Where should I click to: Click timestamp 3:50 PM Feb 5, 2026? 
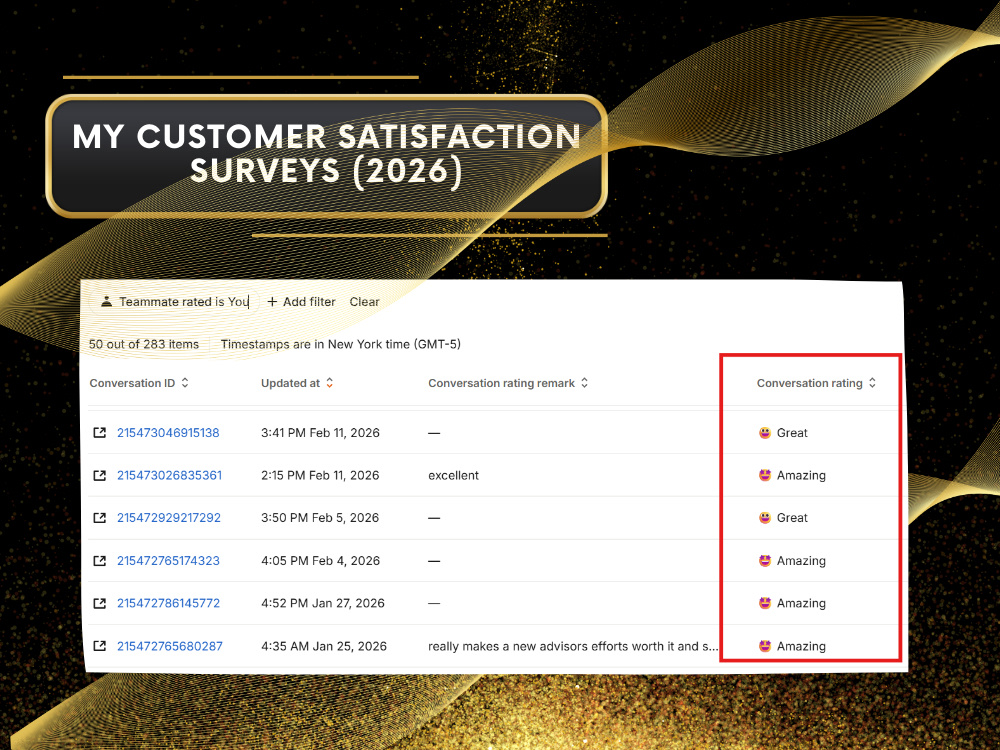[x=320, y=518]
